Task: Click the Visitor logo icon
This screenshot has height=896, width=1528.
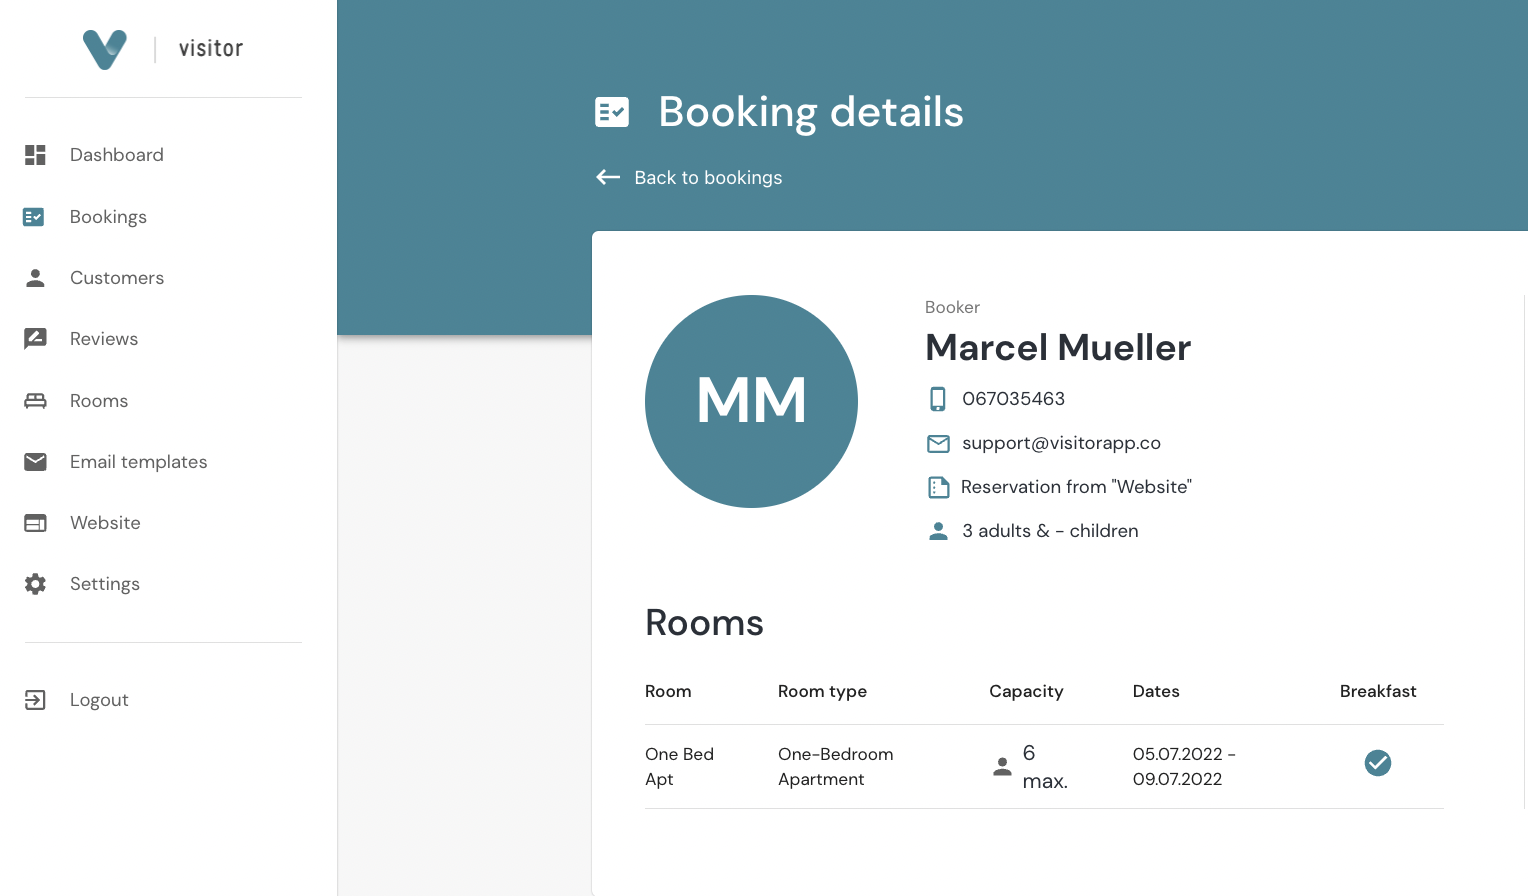Action: click(x=105, y=49)
